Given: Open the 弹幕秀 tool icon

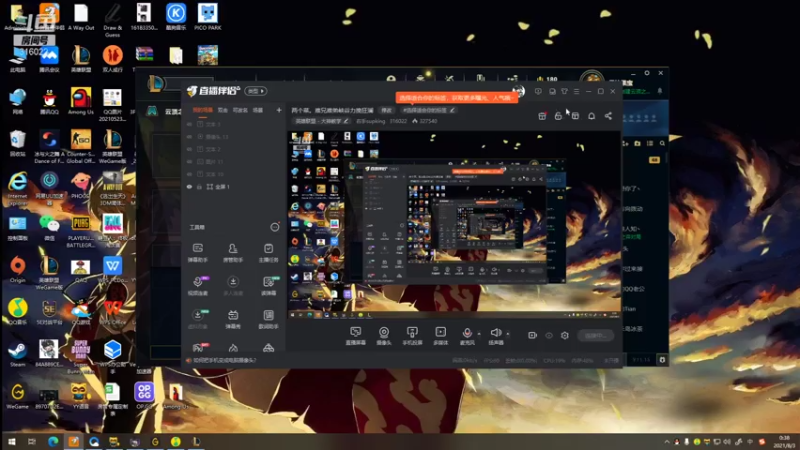Looking at the screenshot, I should (x=233, y=319).
